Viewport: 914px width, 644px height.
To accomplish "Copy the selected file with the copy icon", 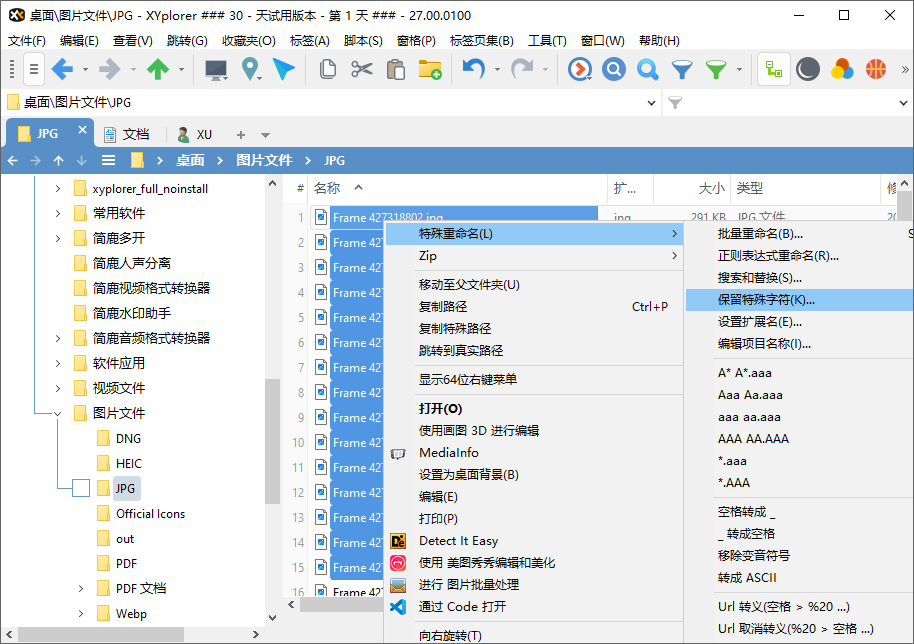I will [327, 68].
